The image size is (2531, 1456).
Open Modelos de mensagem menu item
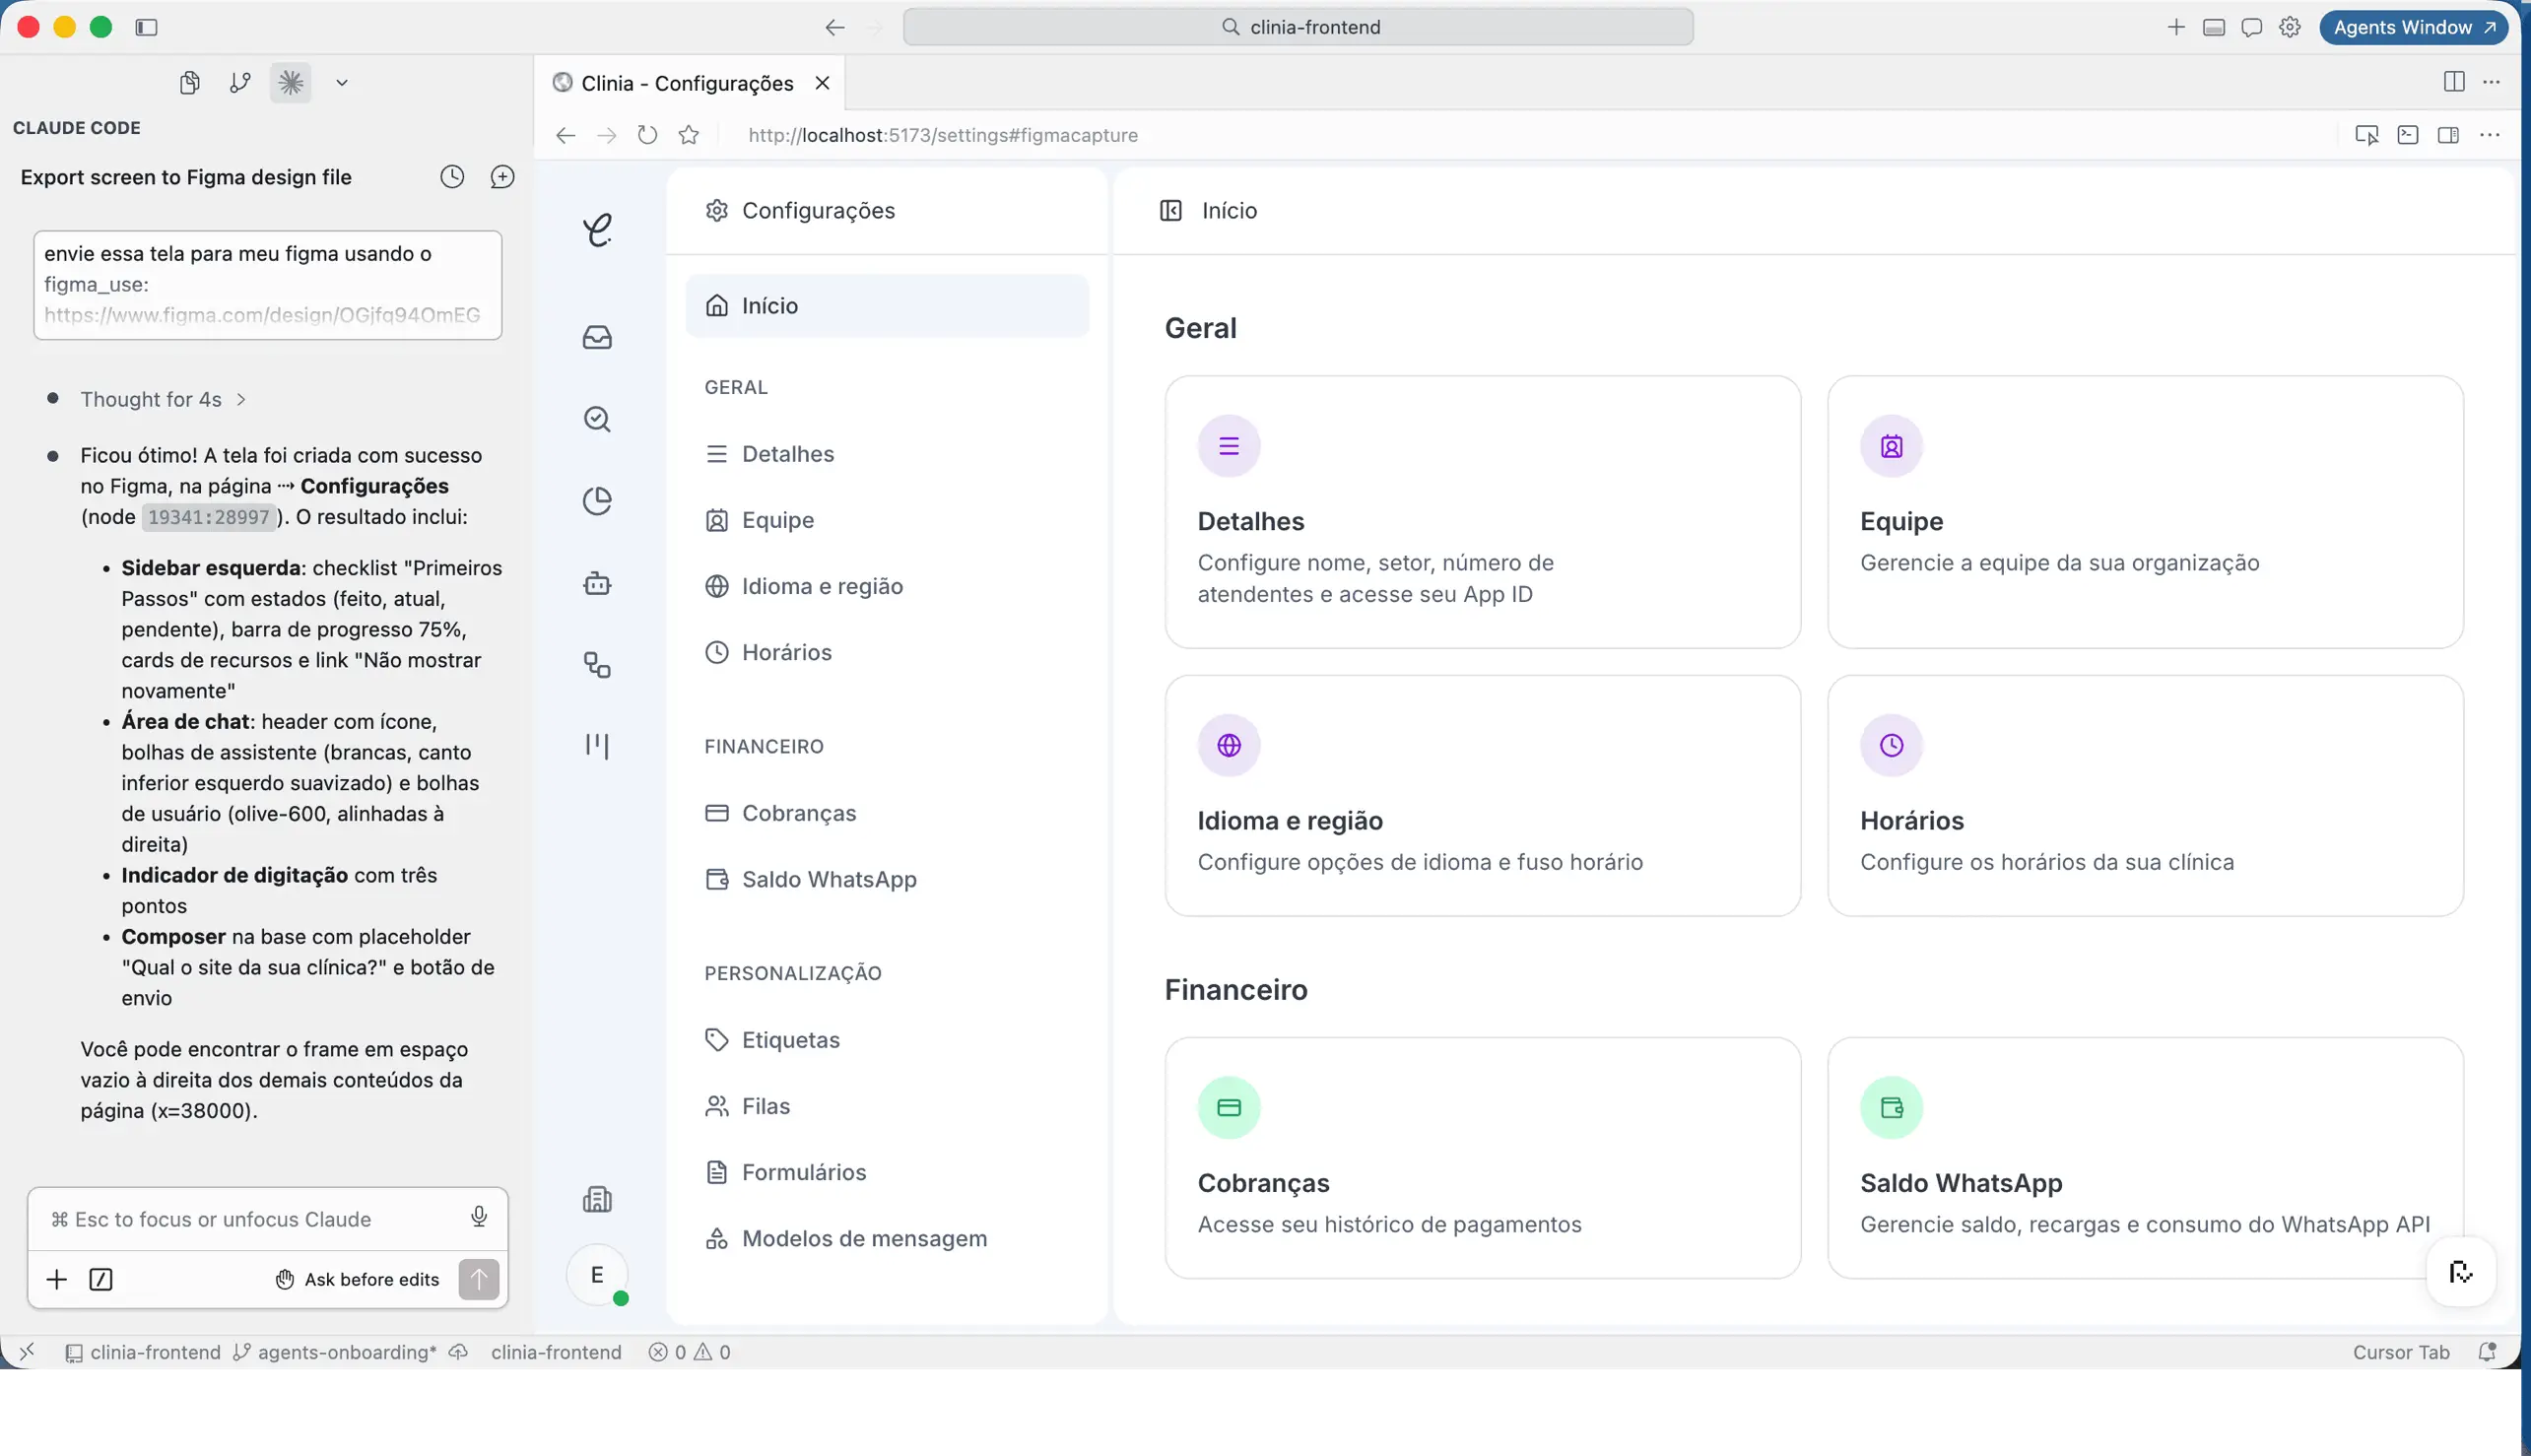click(x=887, y=1238)
